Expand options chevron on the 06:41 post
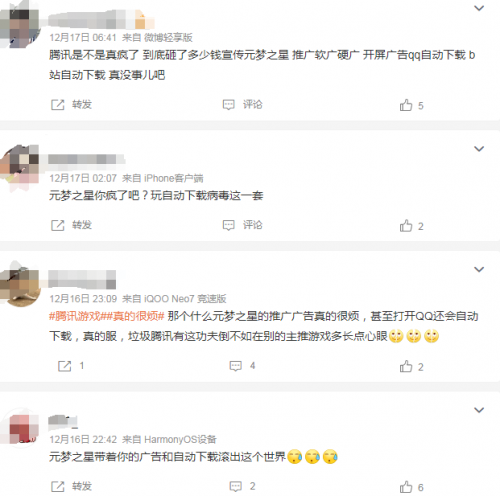This screenshot has width=500, height=496. coord(479,8)
